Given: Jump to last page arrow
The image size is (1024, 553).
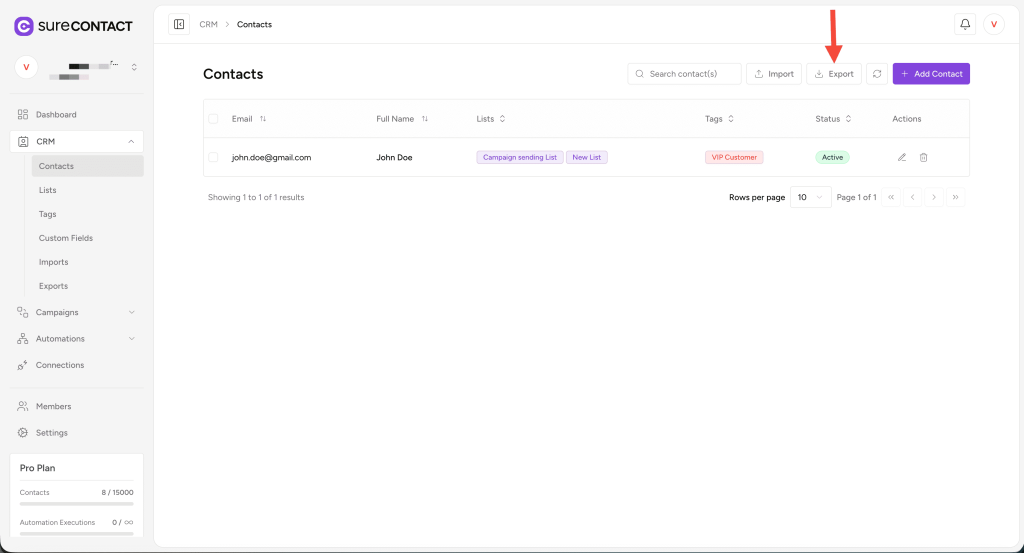Looking at the screenshot, I should tap(956, 197).
